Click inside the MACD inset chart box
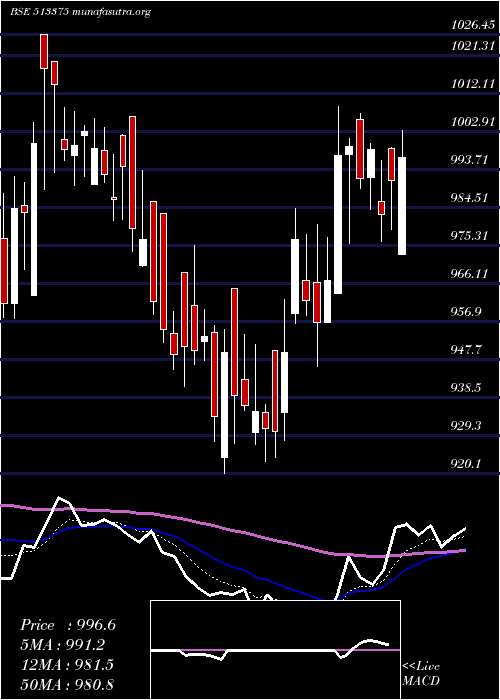The height and width of the screenshot is (700, 500). point(275,650)
